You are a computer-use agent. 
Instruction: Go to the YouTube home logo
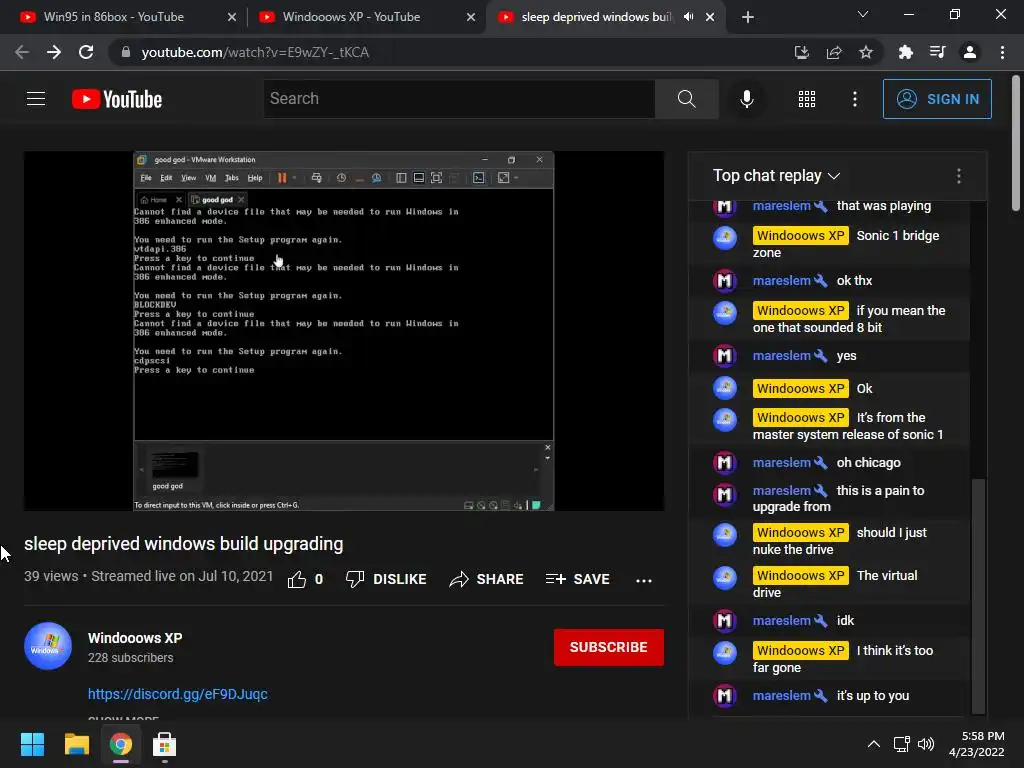tap(117, 99)
